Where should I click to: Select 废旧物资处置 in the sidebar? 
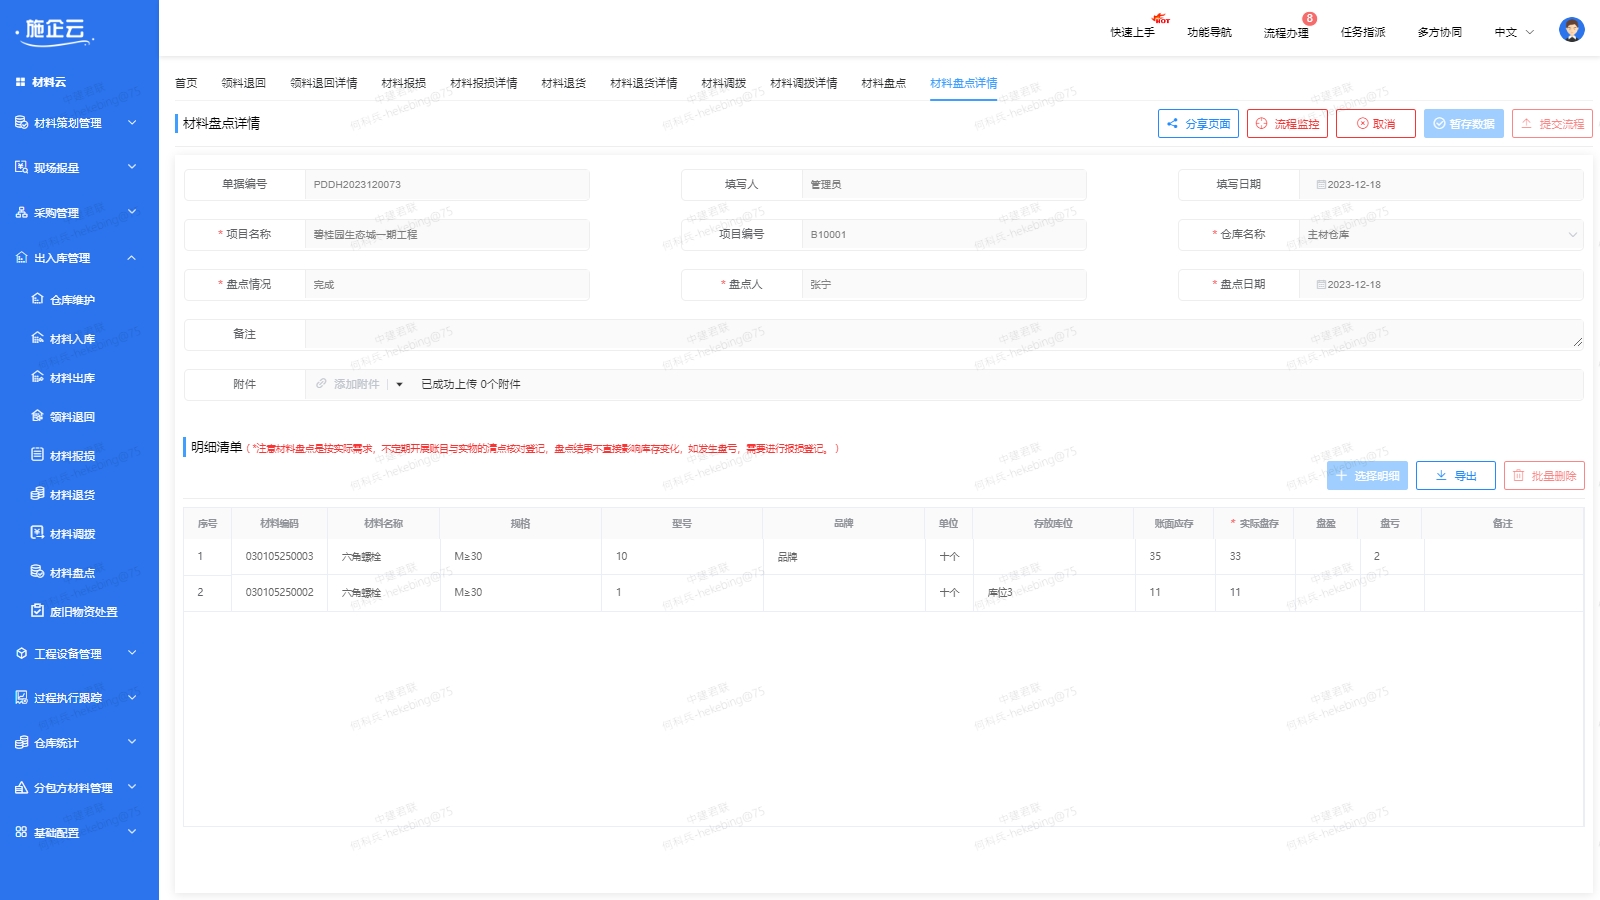83,612
